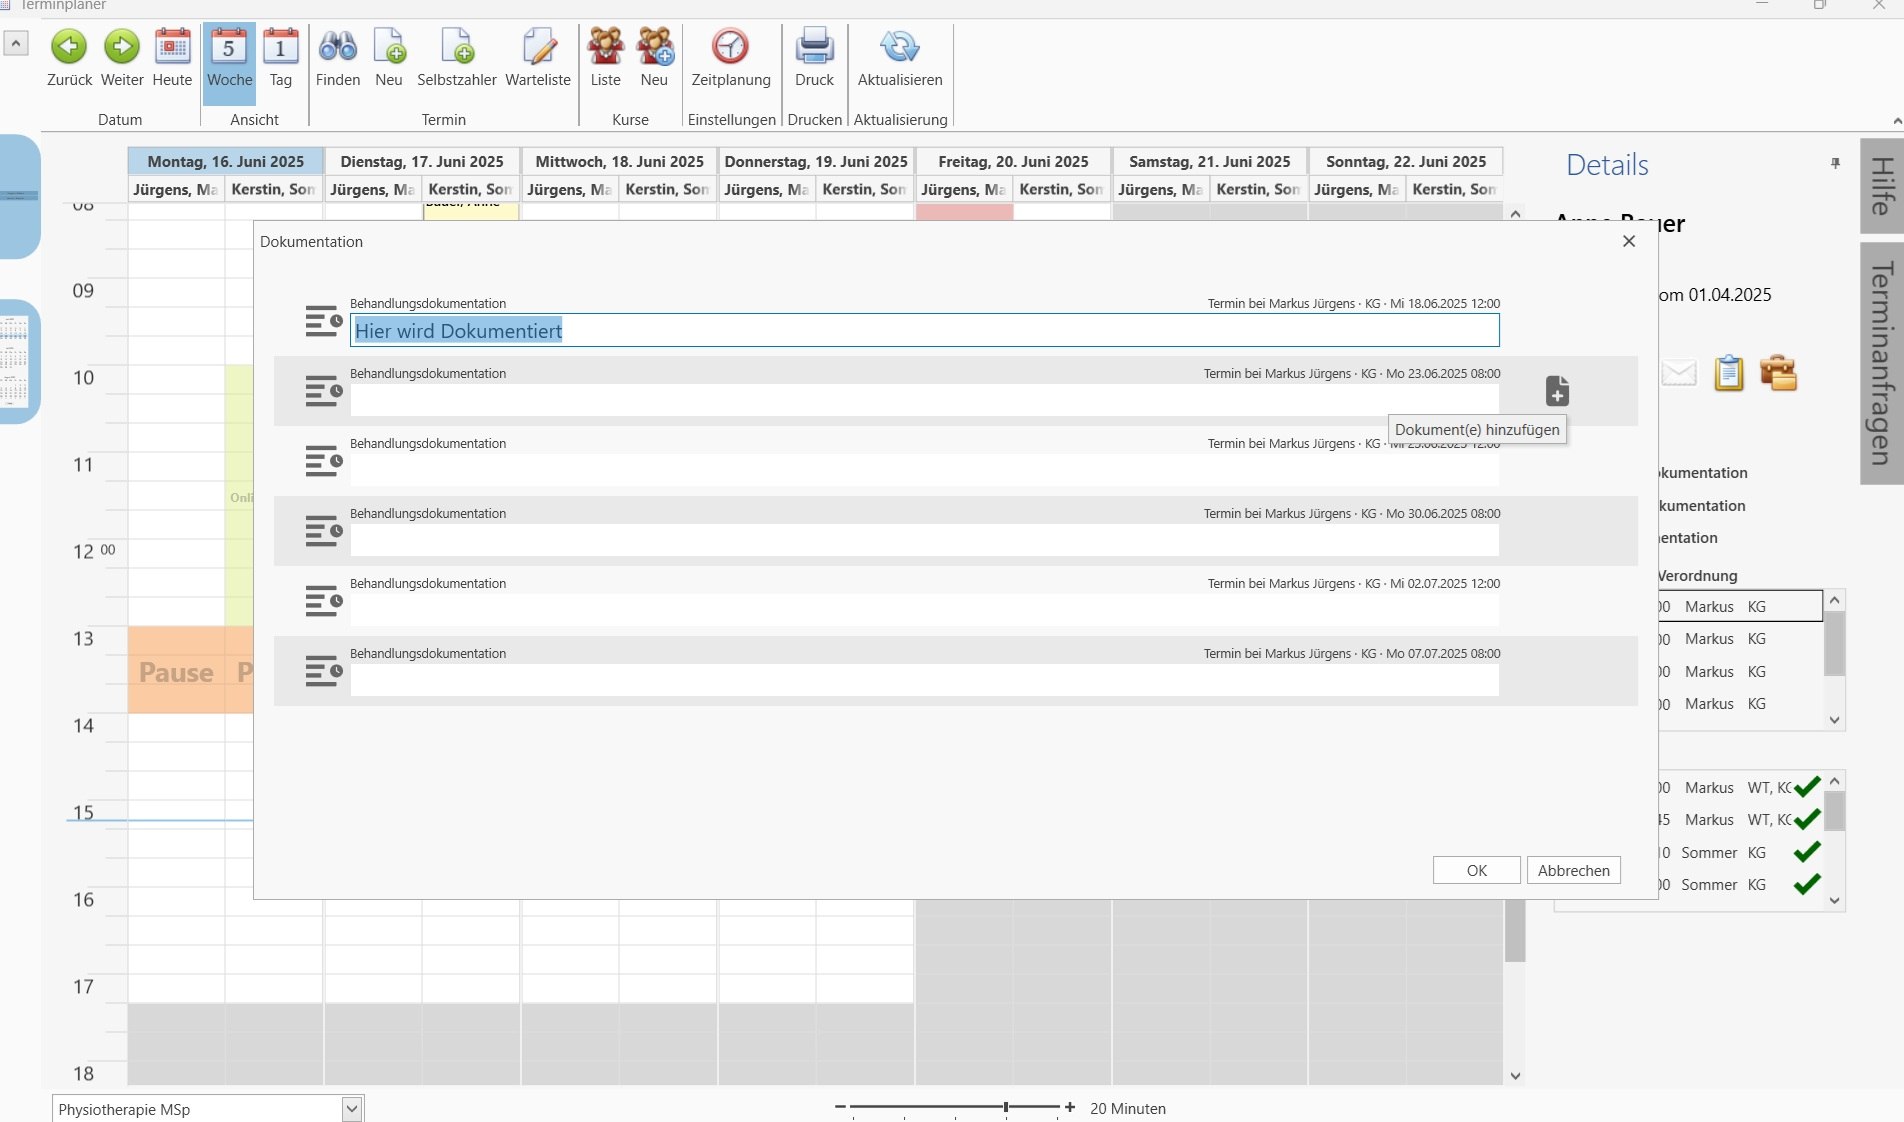
Task: Select the Finden binoculars icon
Action: click(337, 47)
